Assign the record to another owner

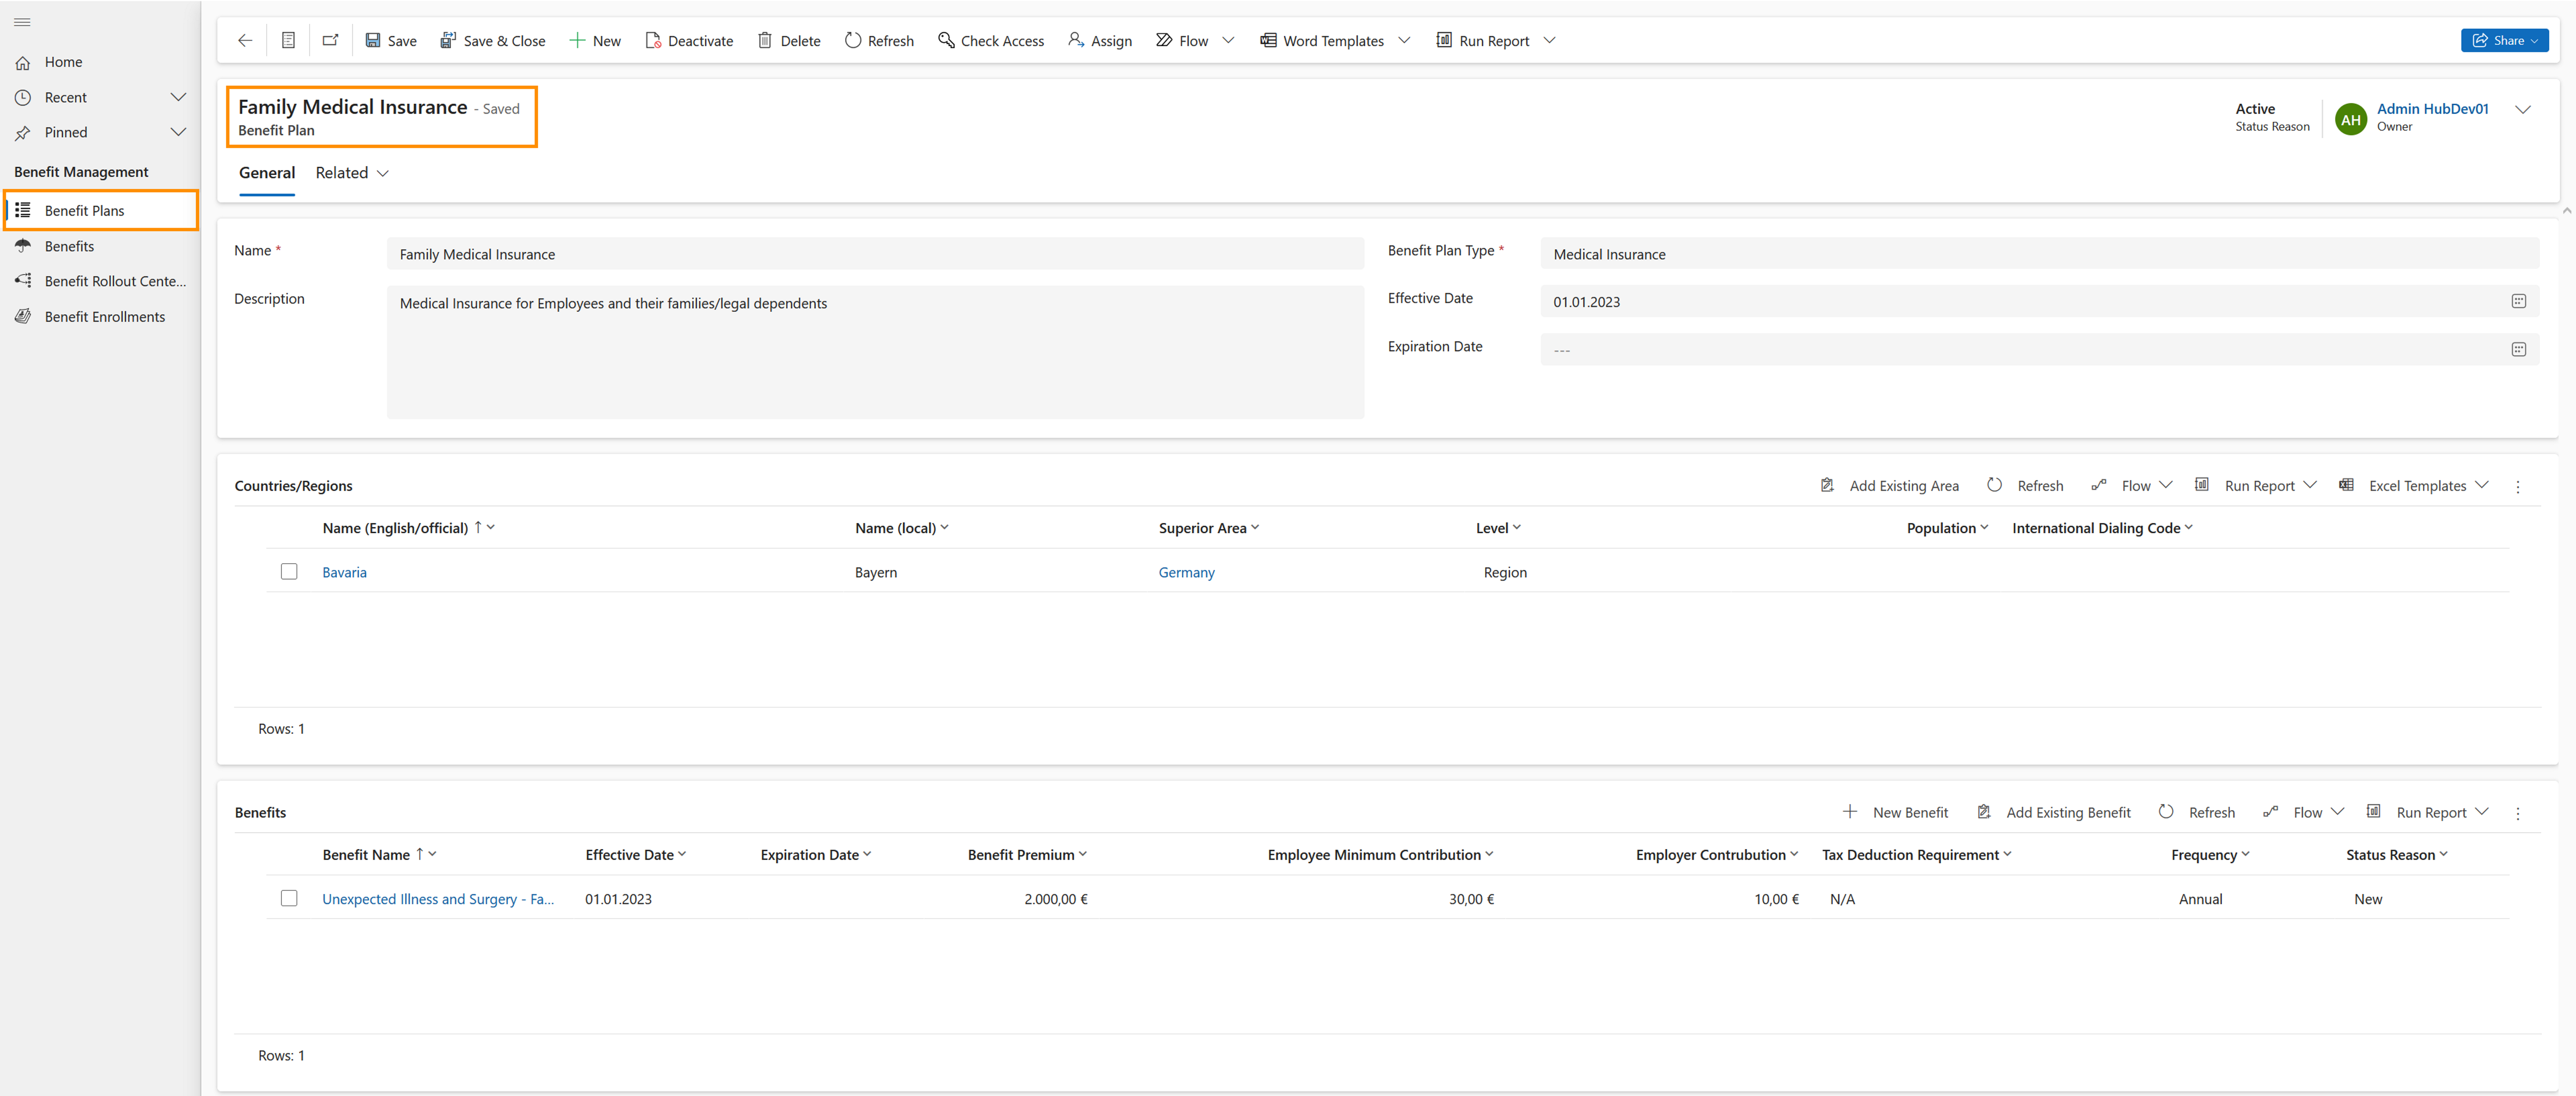pos(1100,41)
